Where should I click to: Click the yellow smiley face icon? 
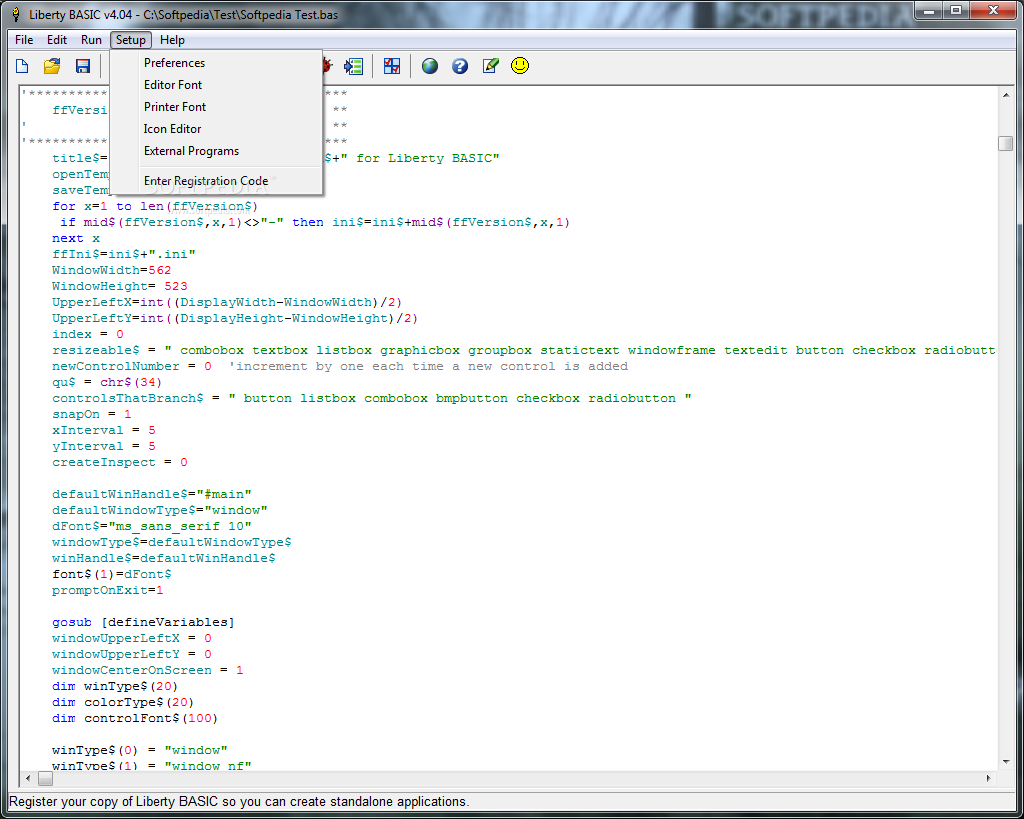point(520,65)
